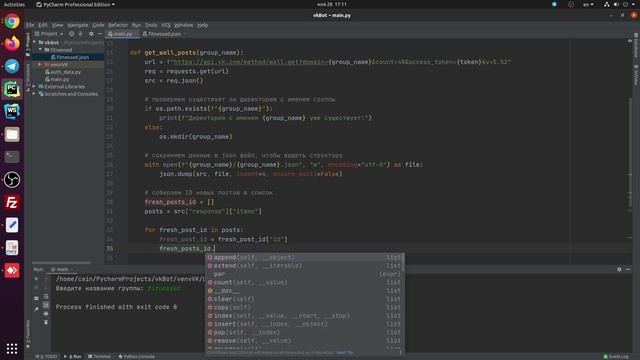Viewport: 640px width, 360px height.
Task: Launch Firefox from the dock
Action: pyautogui.click(x=12, y=43)
